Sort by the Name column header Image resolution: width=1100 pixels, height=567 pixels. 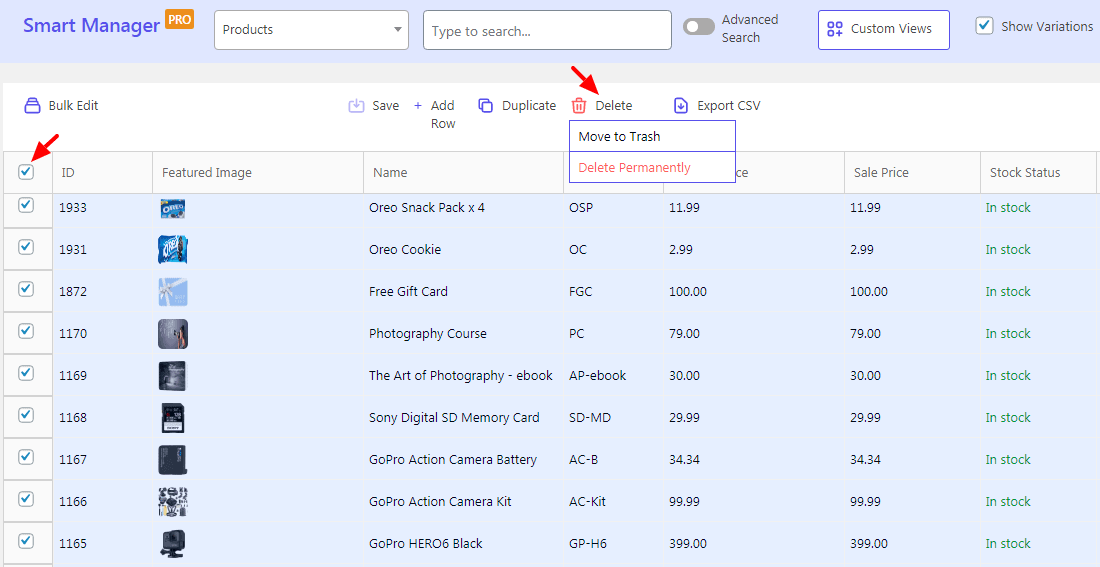463,173
